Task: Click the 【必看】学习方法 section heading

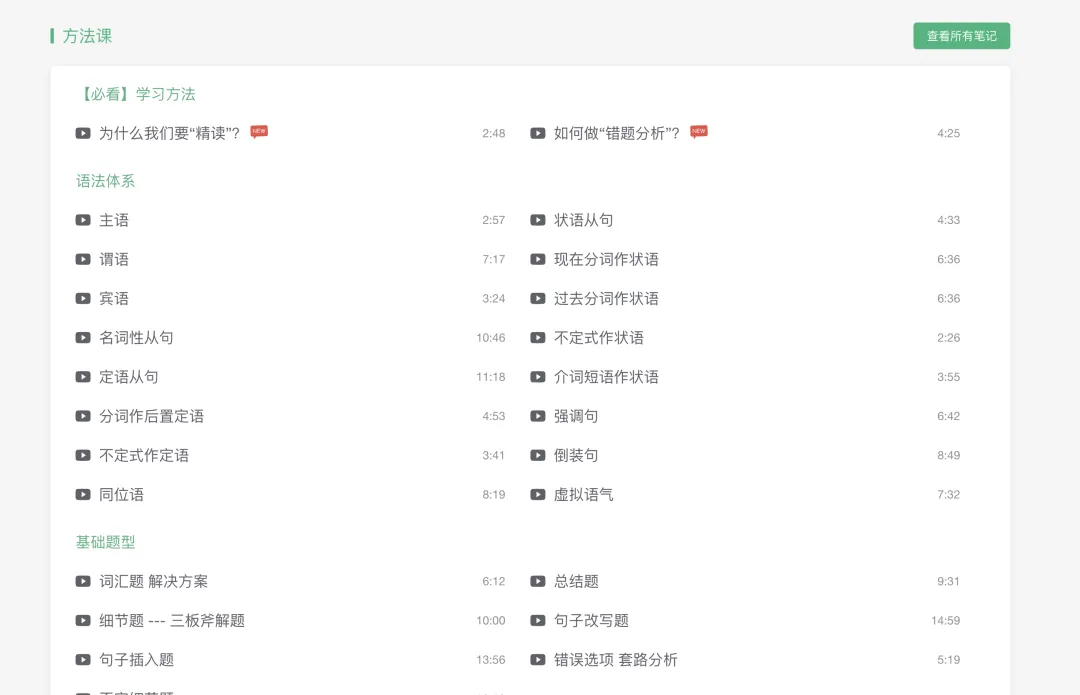Action: pos(136,94)
